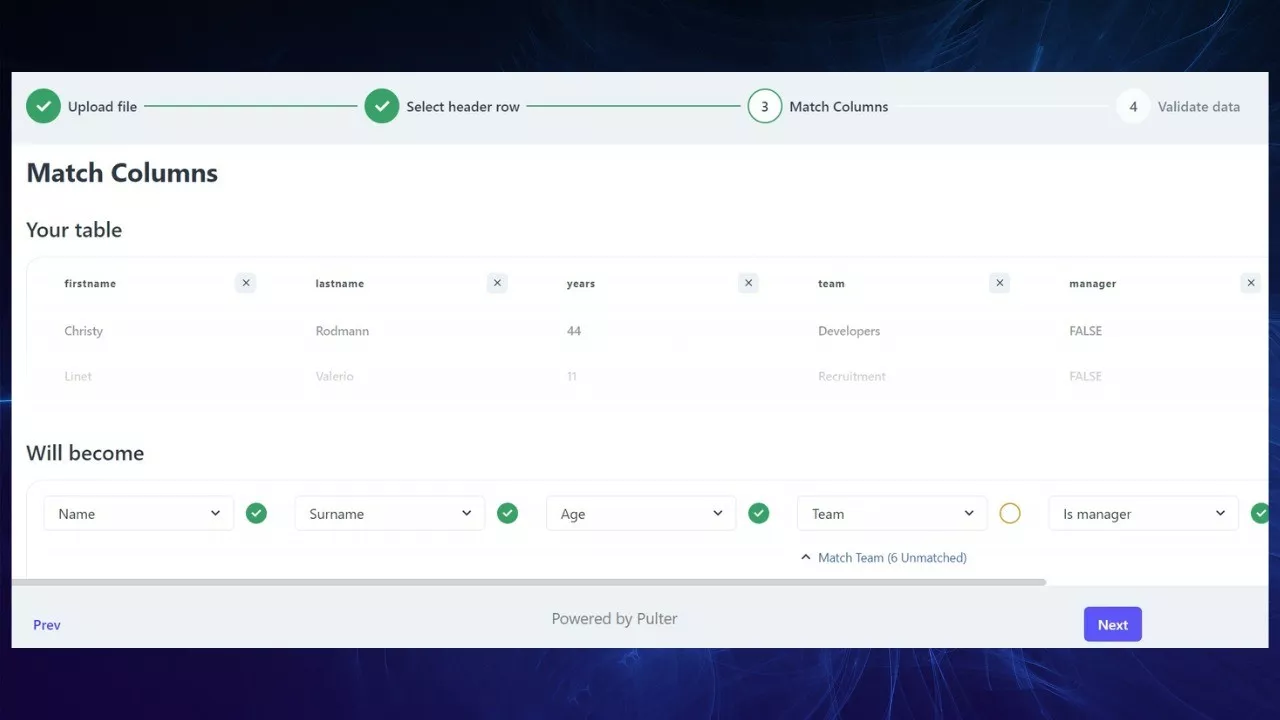Click the X icon beside years column
Image resolution: width=1280 pixels, height=720 pixels.
pos(748,283)
